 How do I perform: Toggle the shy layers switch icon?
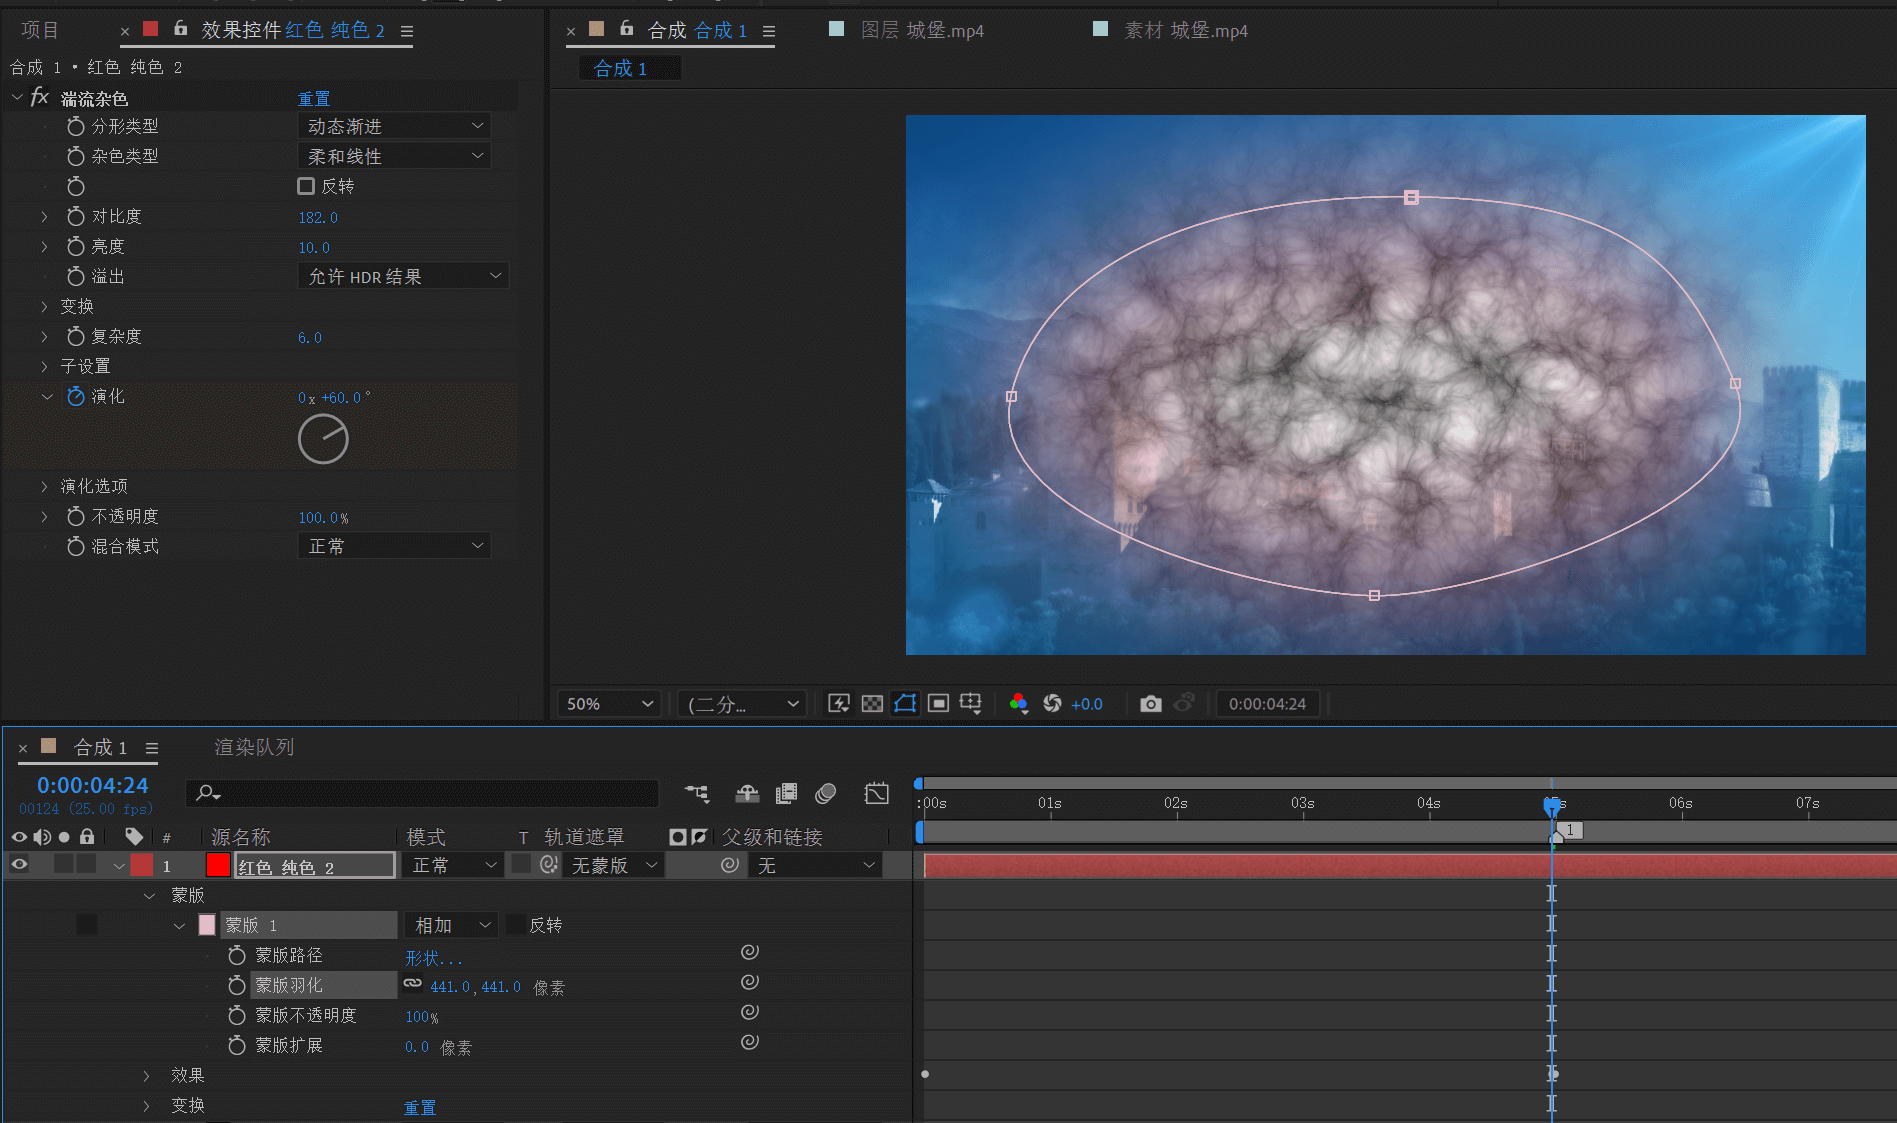click(x=747, y=794)
